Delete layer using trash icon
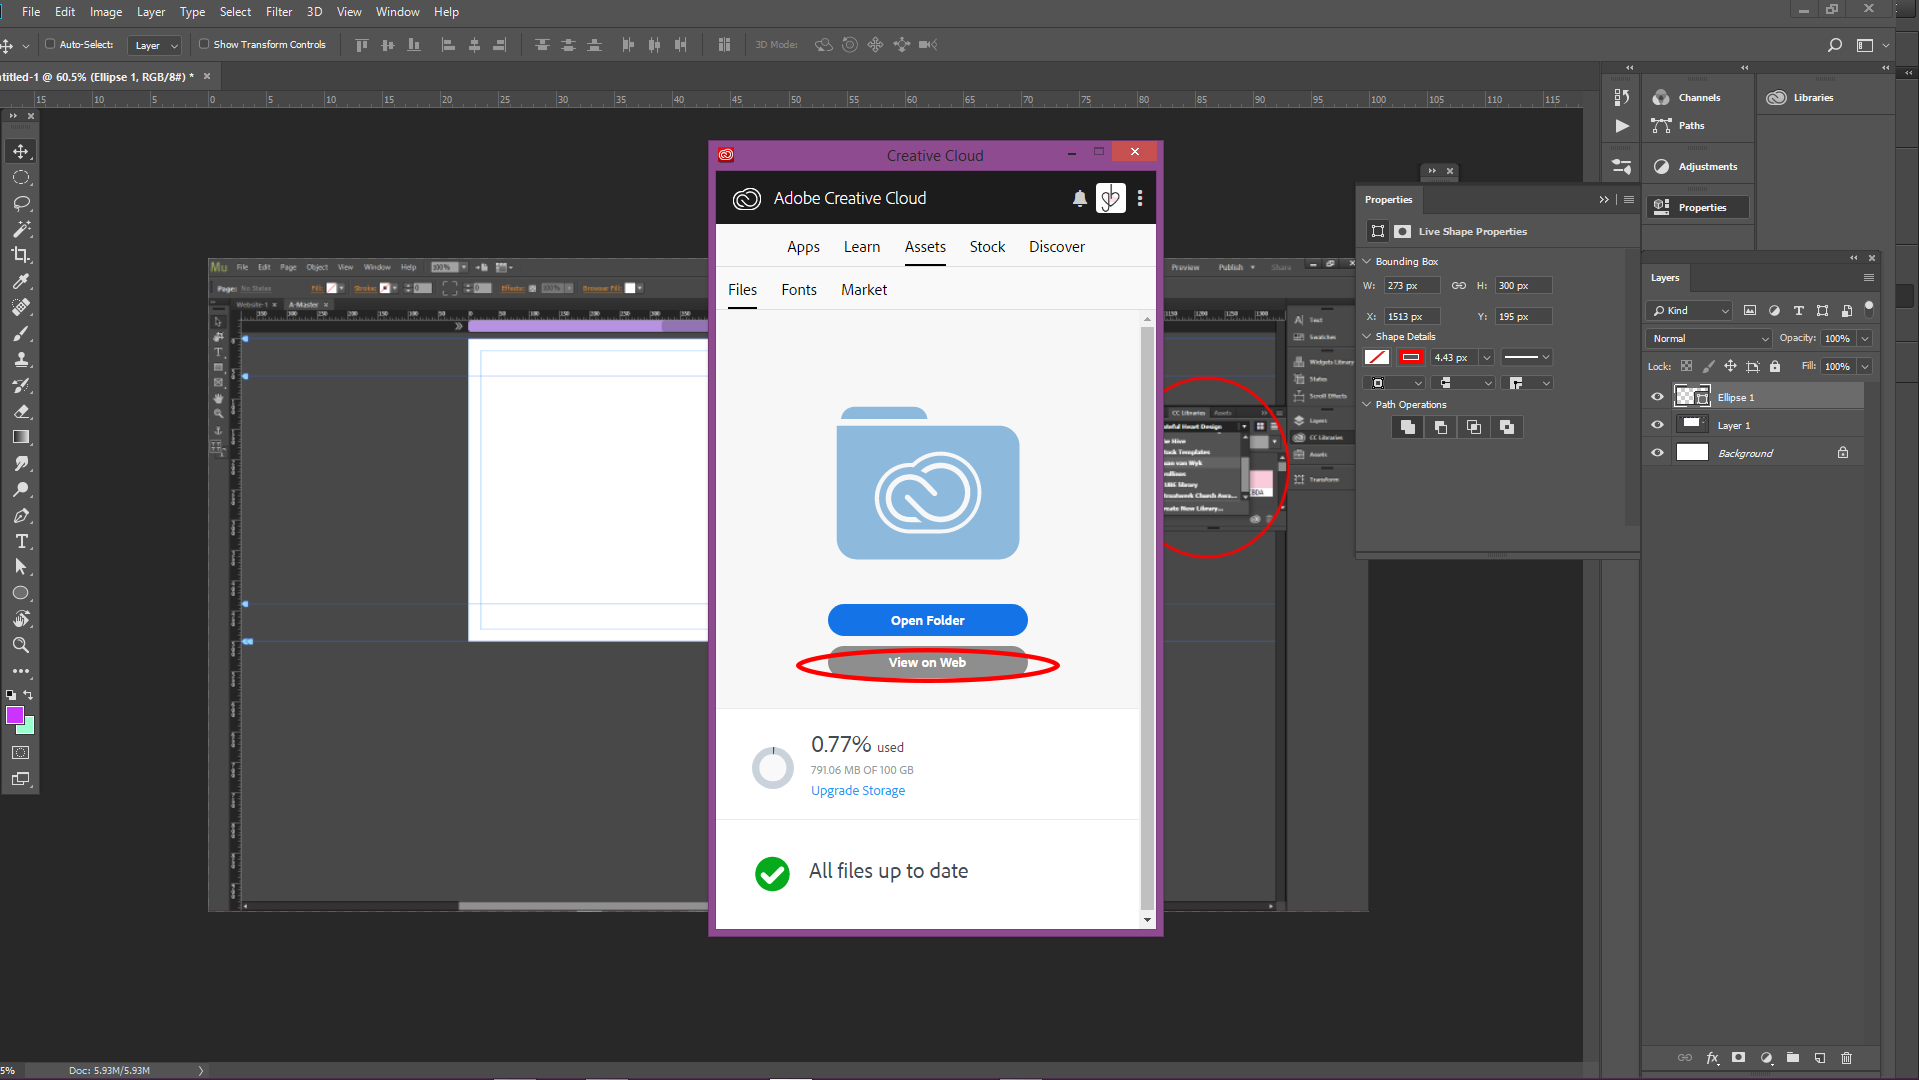Image resolution: width=1919 pixels, height=1080 pixels. 1846,1057
